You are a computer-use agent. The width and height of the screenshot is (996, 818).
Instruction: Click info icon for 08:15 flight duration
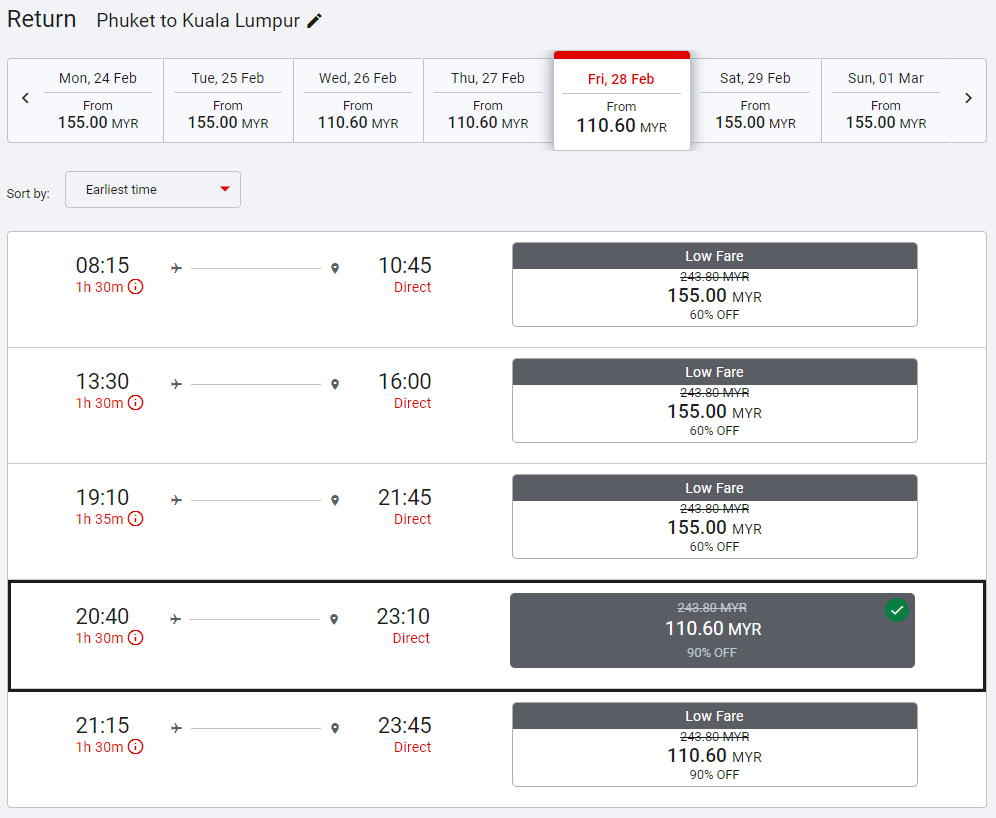pyautogui.click(x=135, y=287)
